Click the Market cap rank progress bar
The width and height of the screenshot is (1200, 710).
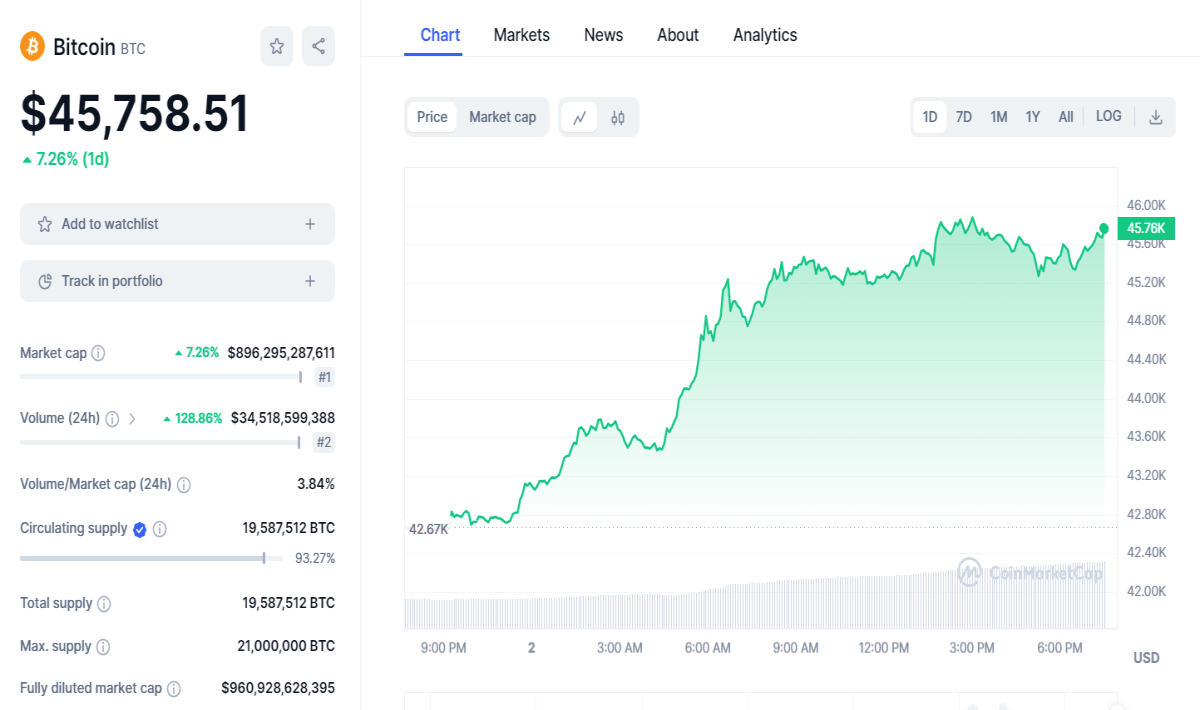[x=161, y=377]
